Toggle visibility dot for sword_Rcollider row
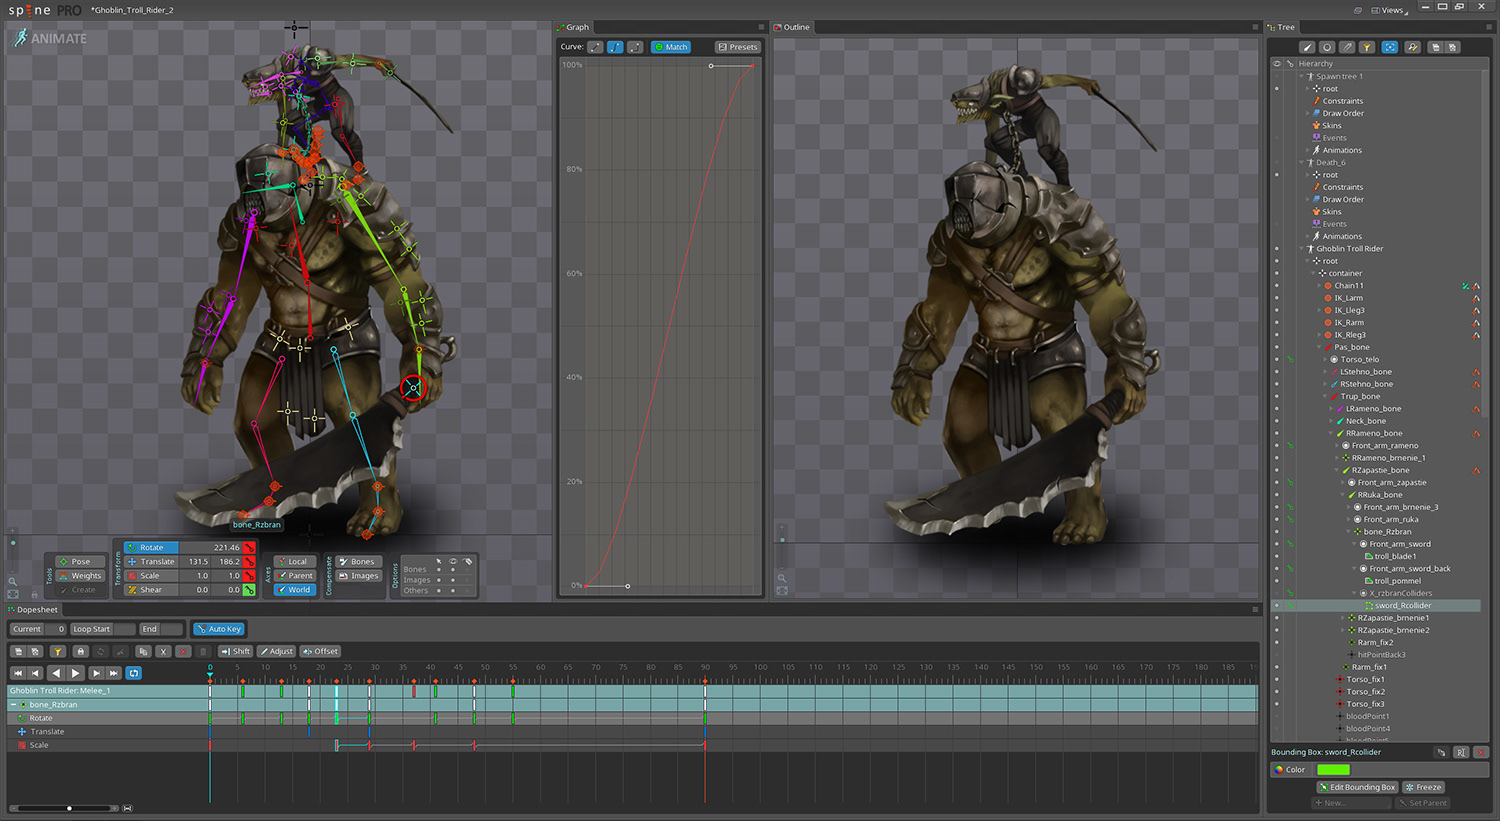This screenshot has height=821, width=1500. 1277,605
